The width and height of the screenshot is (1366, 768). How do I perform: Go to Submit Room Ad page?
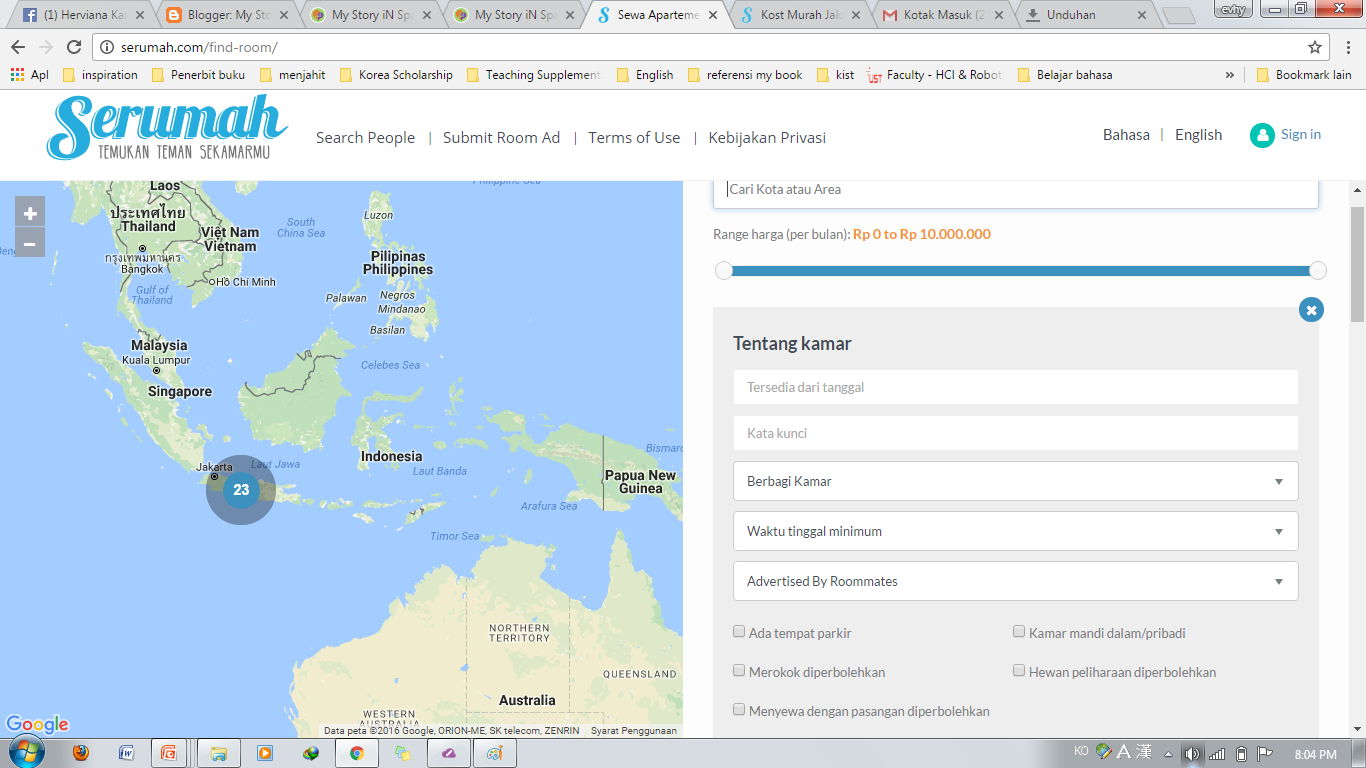click(x=501, y=138)
